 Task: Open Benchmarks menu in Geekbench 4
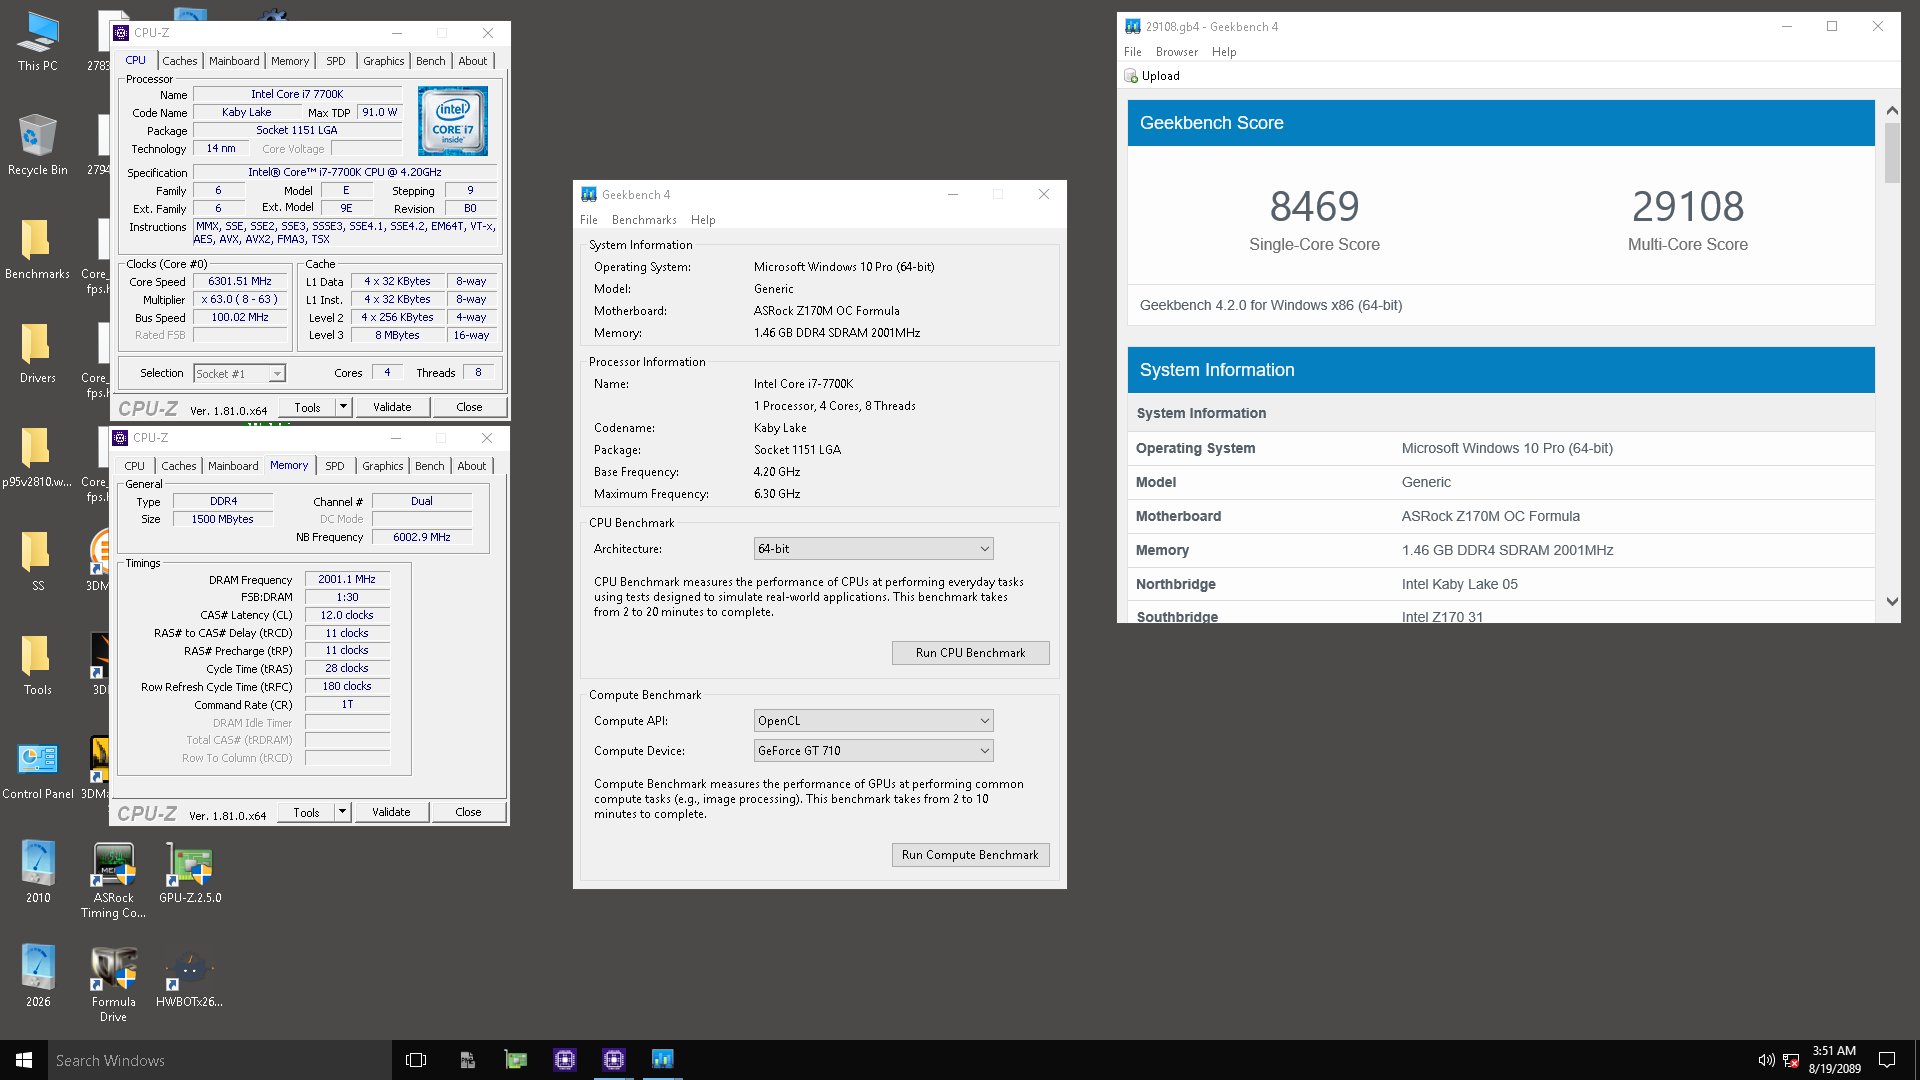[644, 220]
